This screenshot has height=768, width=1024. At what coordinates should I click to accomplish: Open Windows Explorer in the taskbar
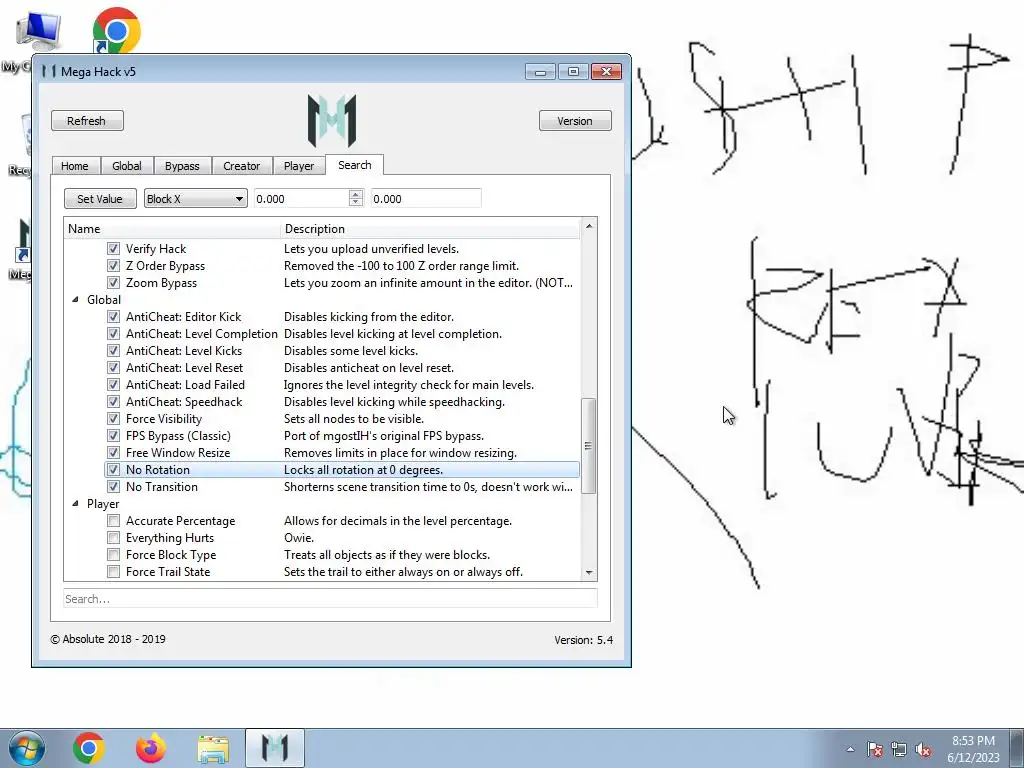(x=213, y=748)
